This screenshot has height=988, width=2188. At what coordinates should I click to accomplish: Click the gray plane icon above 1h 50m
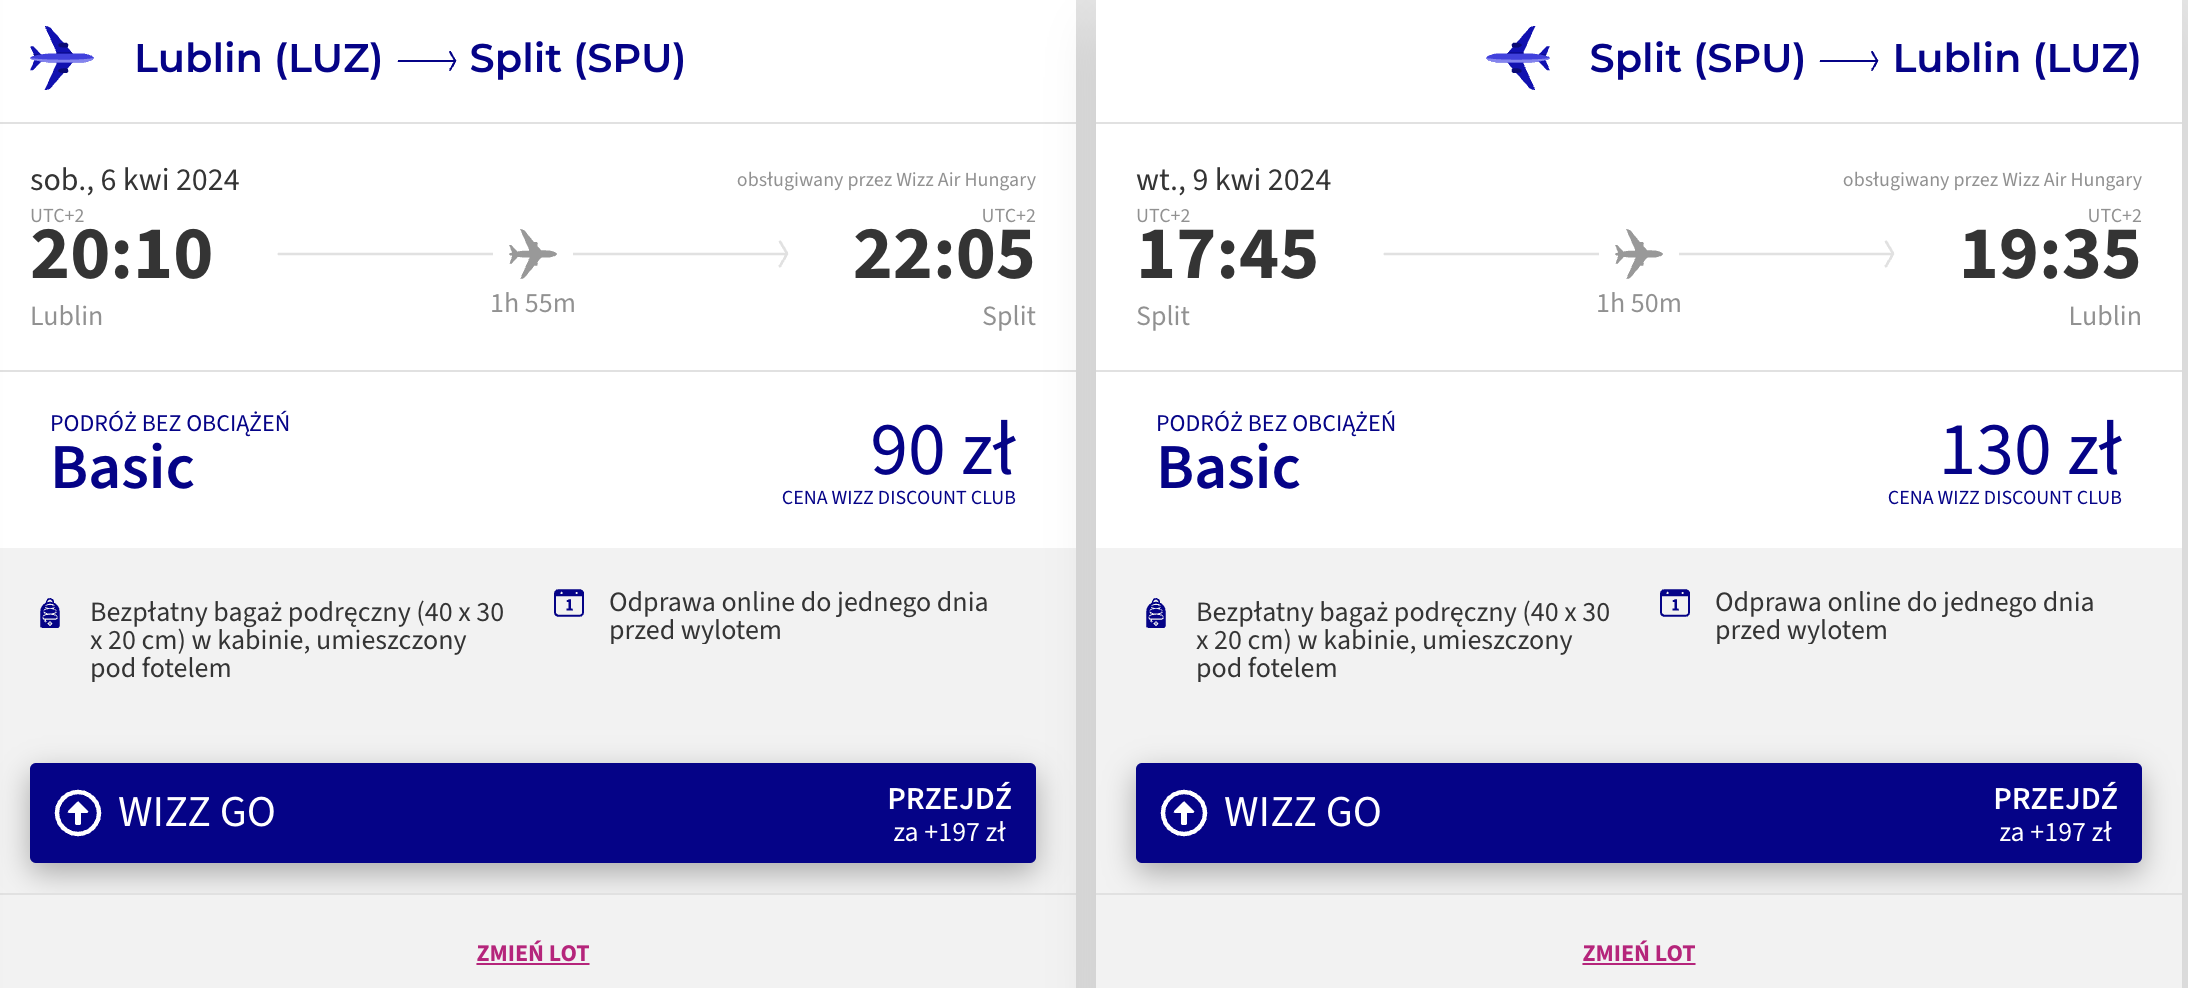(1639, 254)
